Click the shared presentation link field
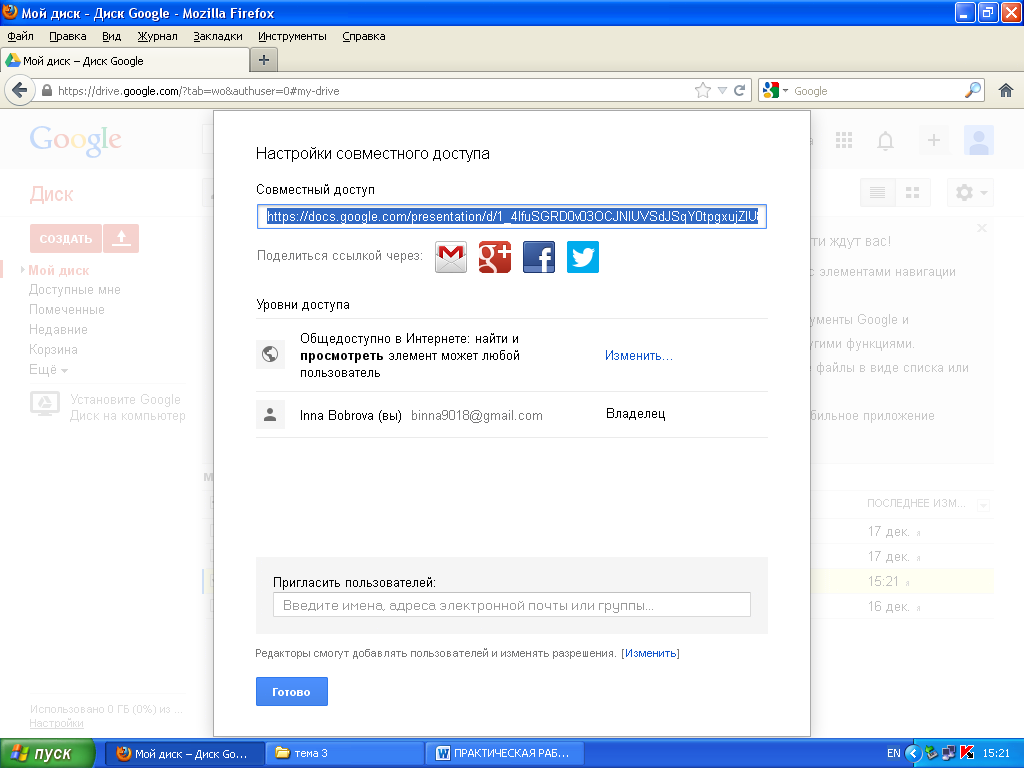Screen dimensions: 1024x768 pos(511,216)
